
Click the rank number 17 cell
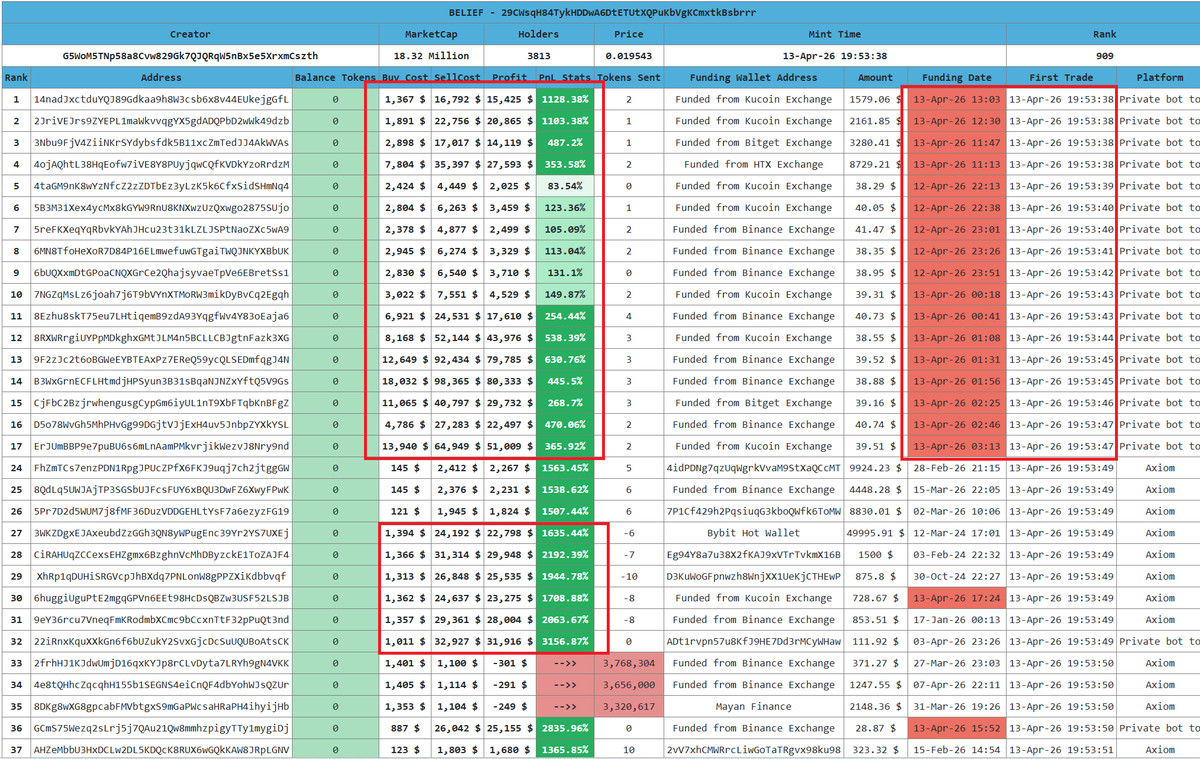pyautogui.click(x=16, y=446)
